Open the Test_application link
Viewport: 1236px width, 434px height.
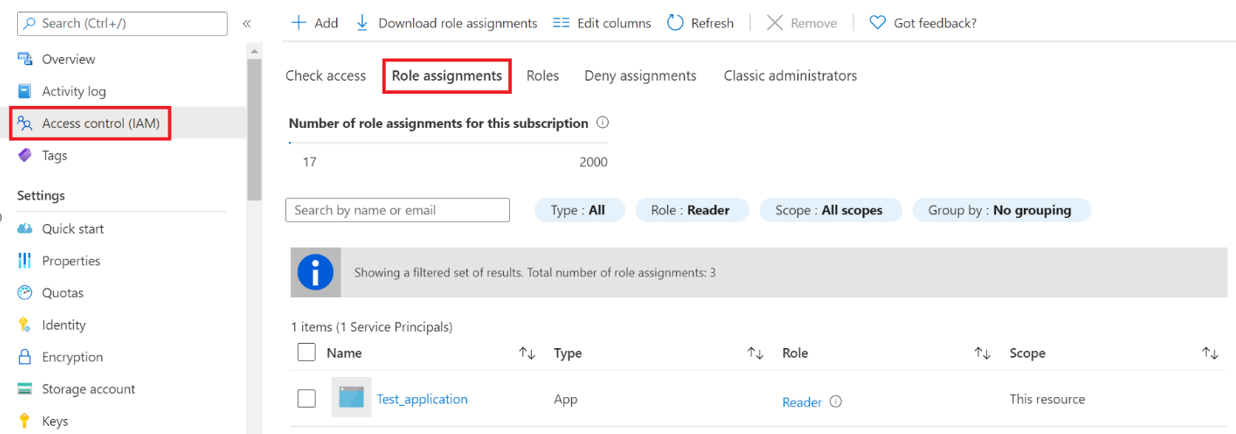pos(422,399)
